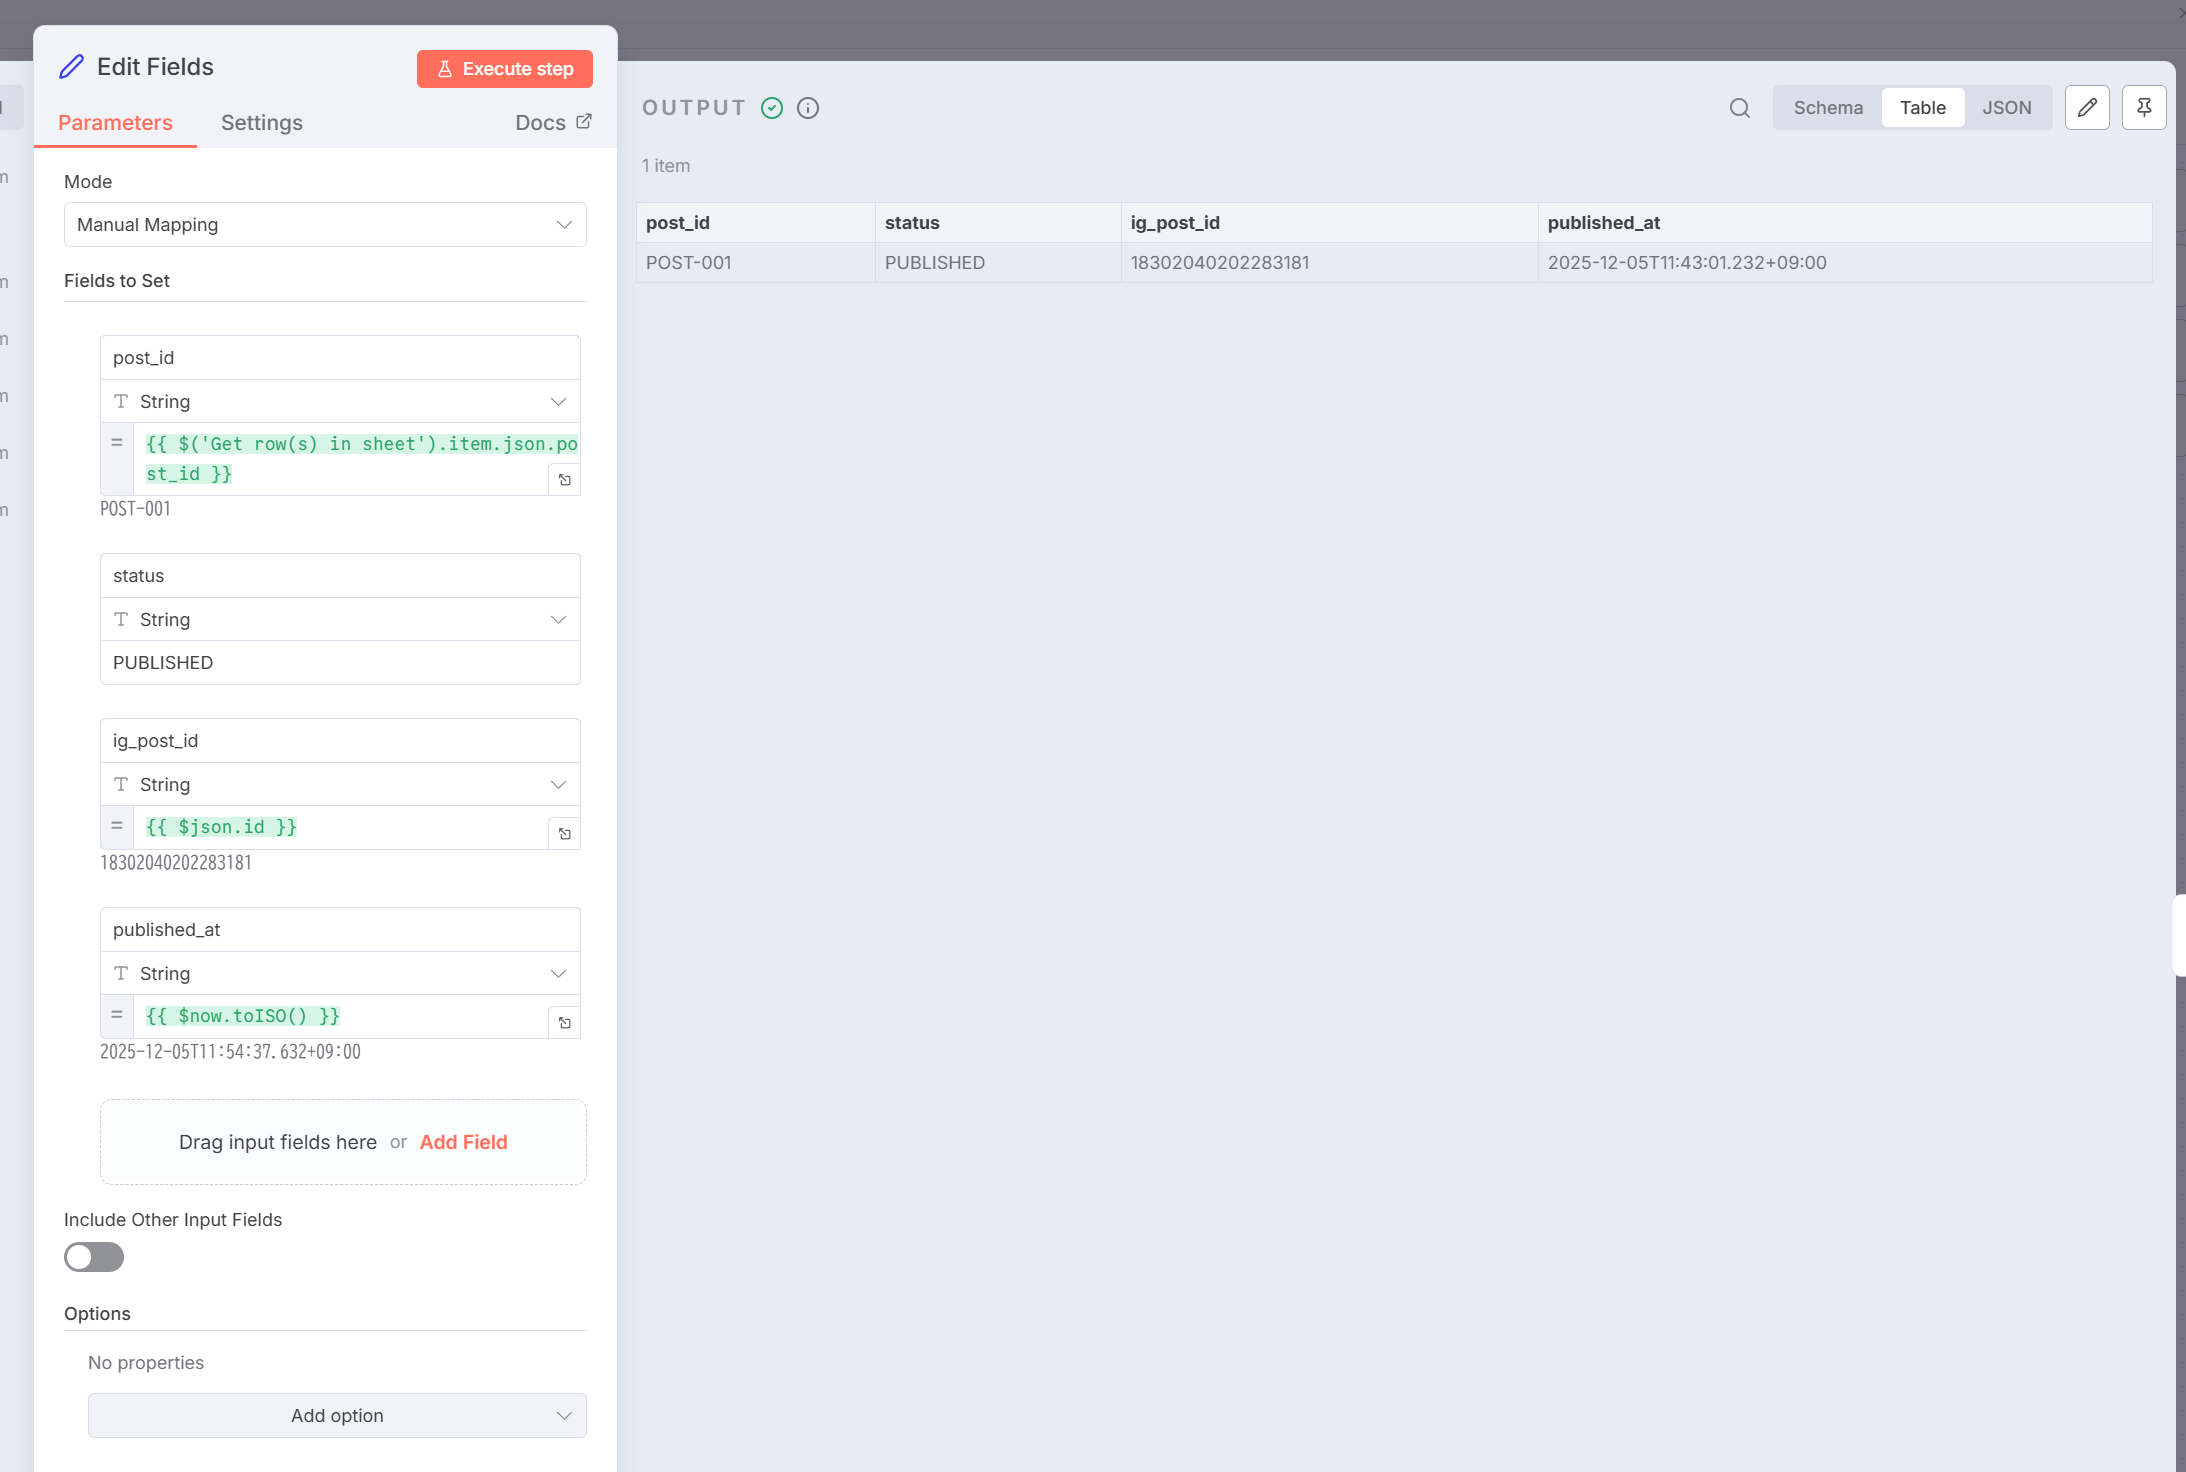Open expression editor for post_id value
Viewport: 2186px width, 1472px height.
tap(565, 480)
